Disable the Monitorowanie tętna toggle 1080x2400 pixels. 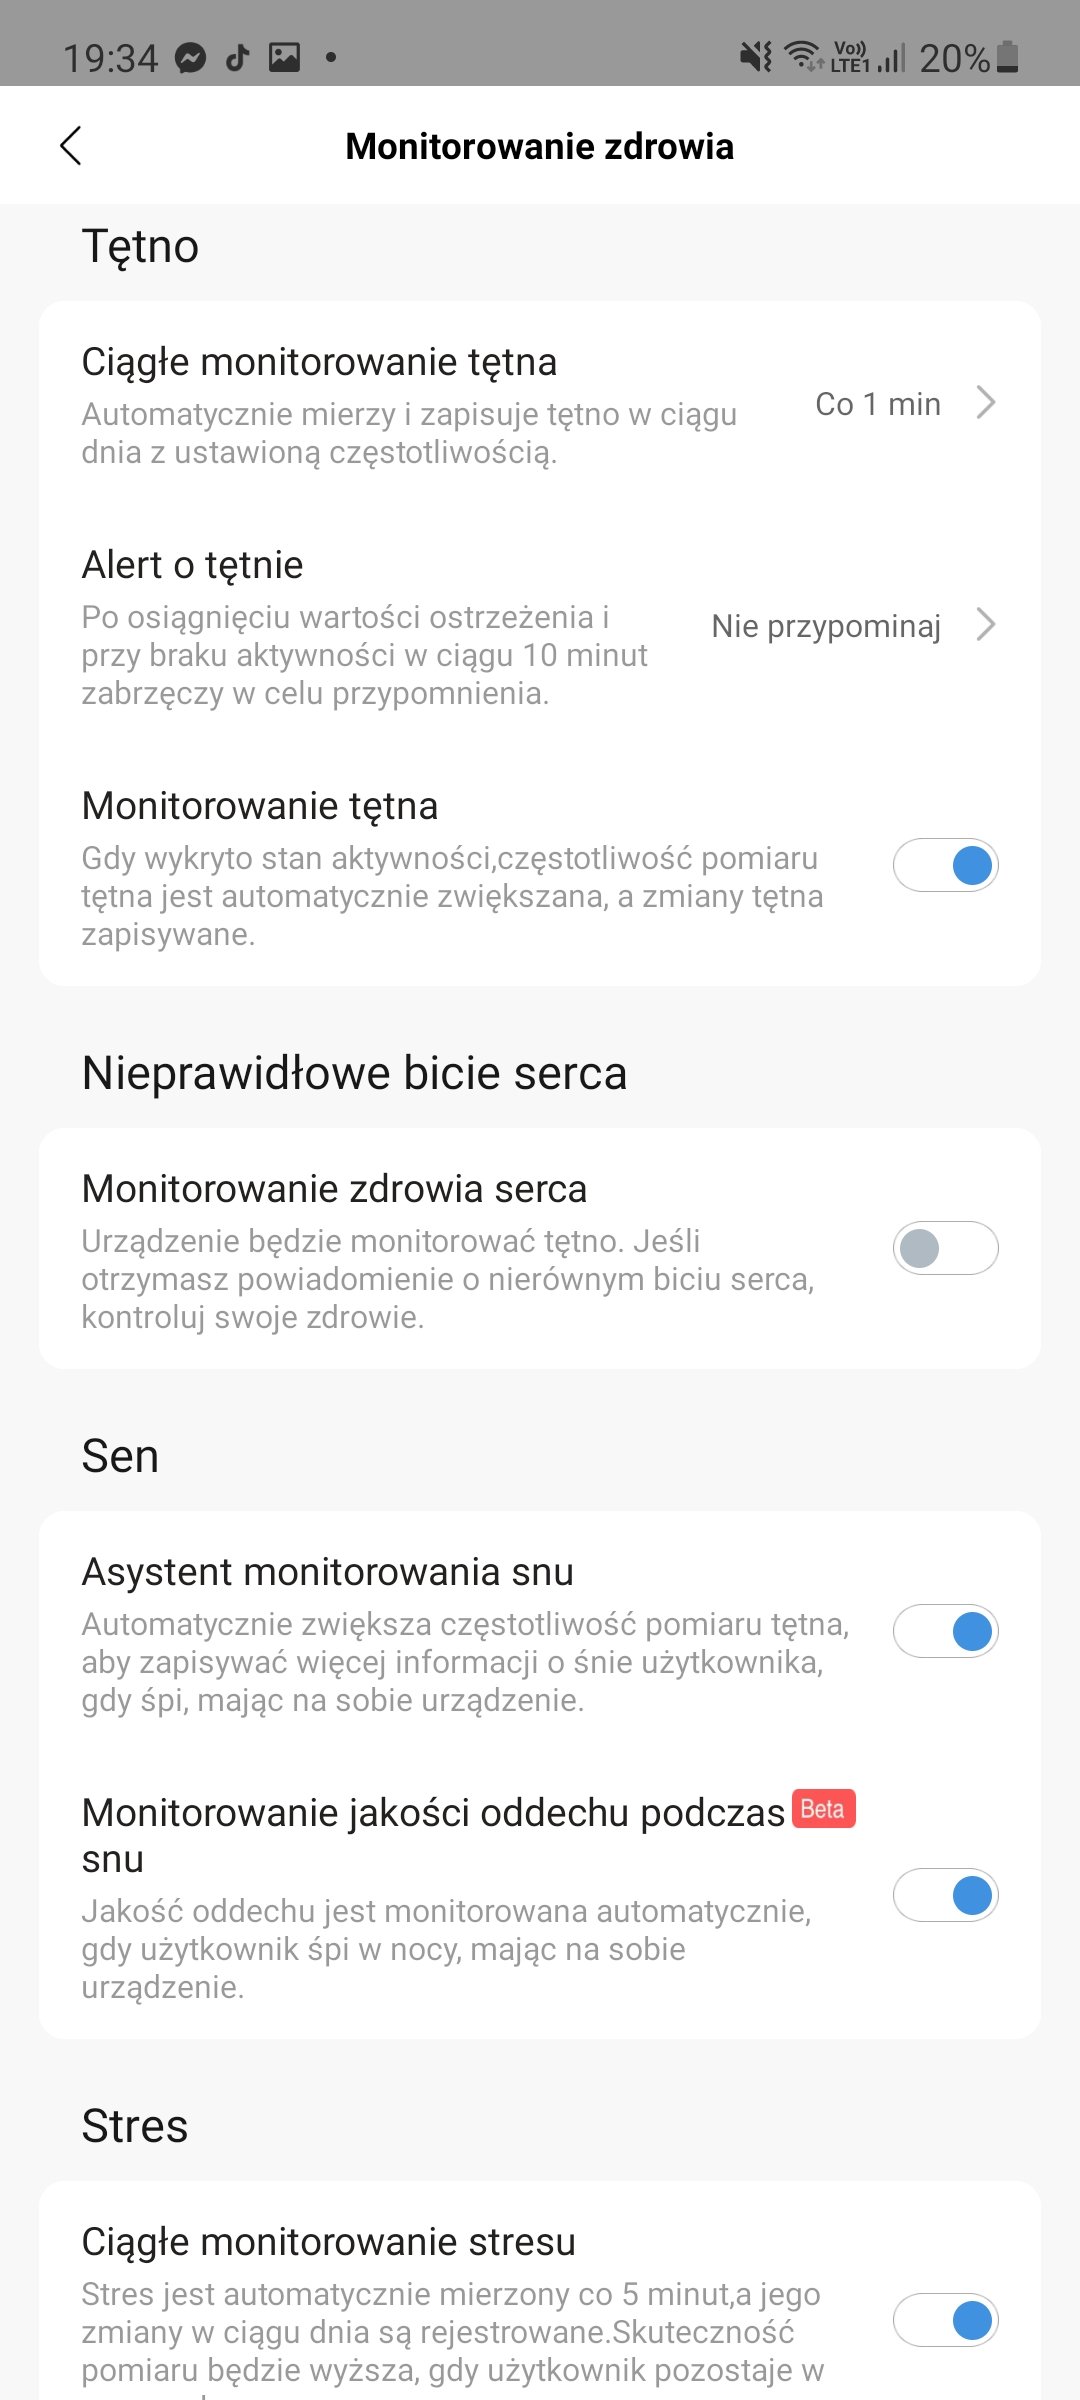tap(945, 865)
